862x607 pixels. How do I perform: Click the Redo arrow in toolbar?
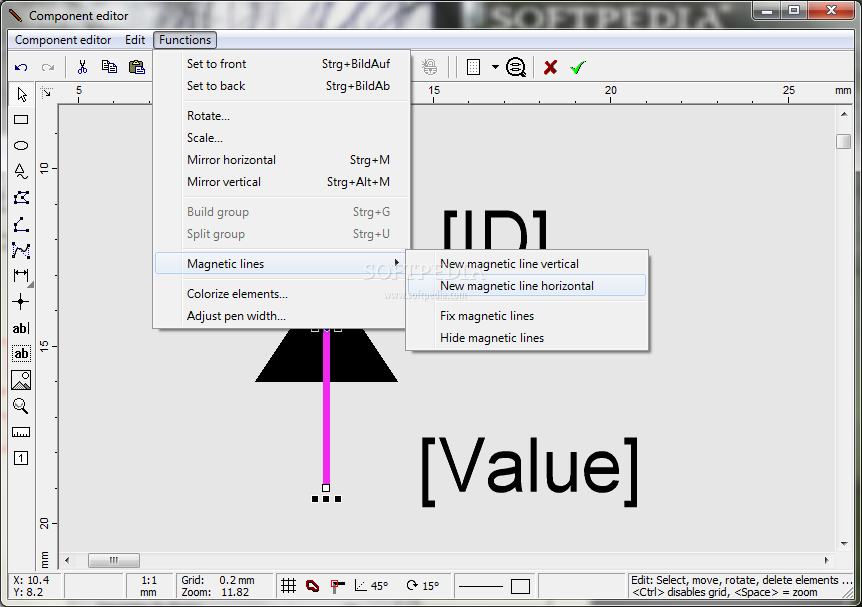coord(48,67)
